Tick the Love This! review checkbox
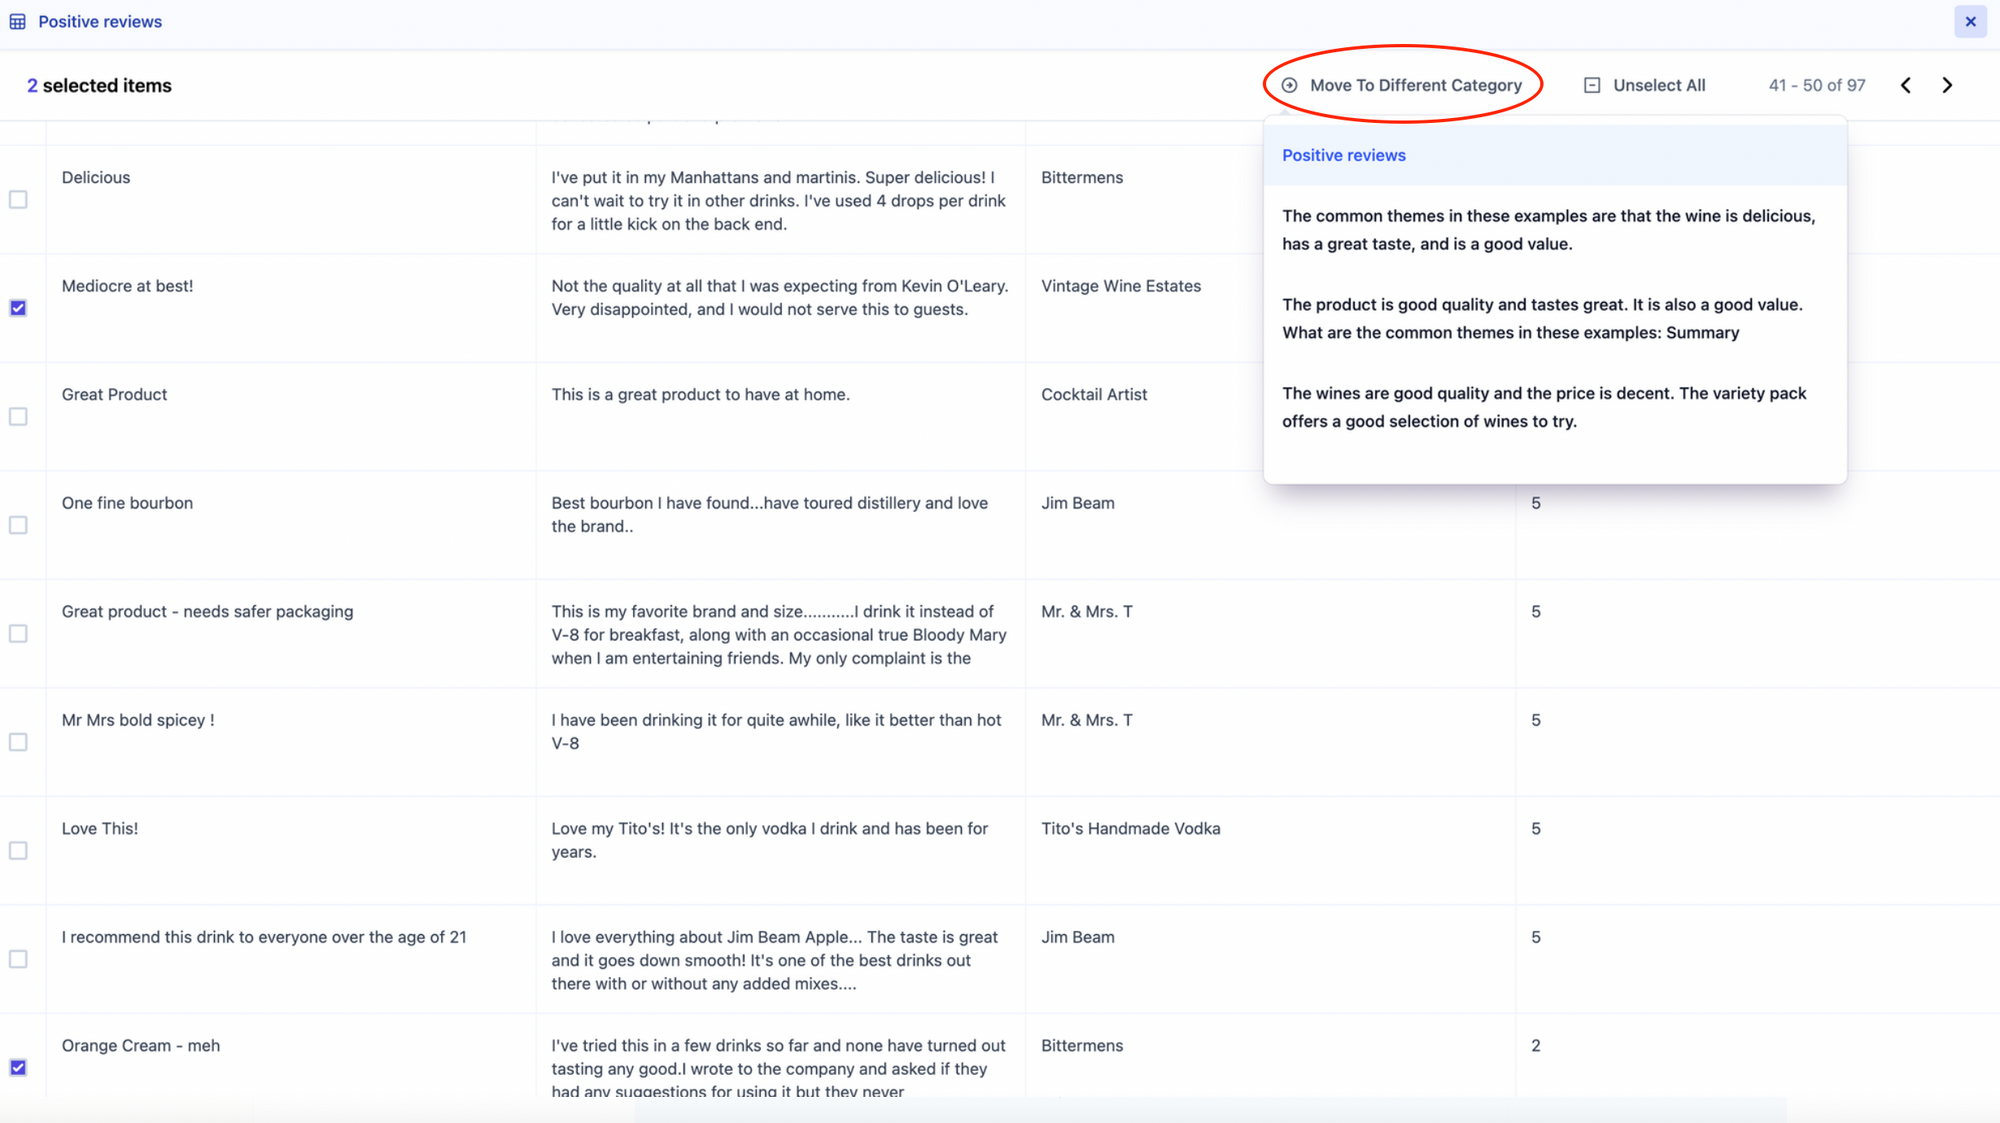 (x=18, y=851)
